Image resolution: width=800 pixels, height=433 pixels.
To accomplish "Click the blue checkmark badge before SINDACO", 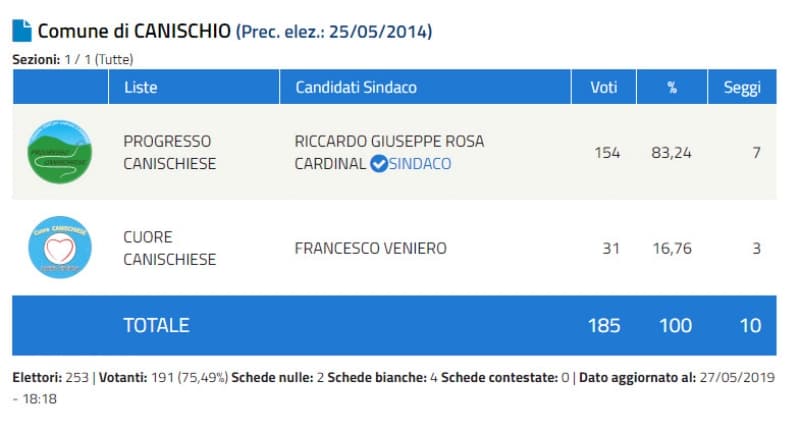I will tap(379, 164).
